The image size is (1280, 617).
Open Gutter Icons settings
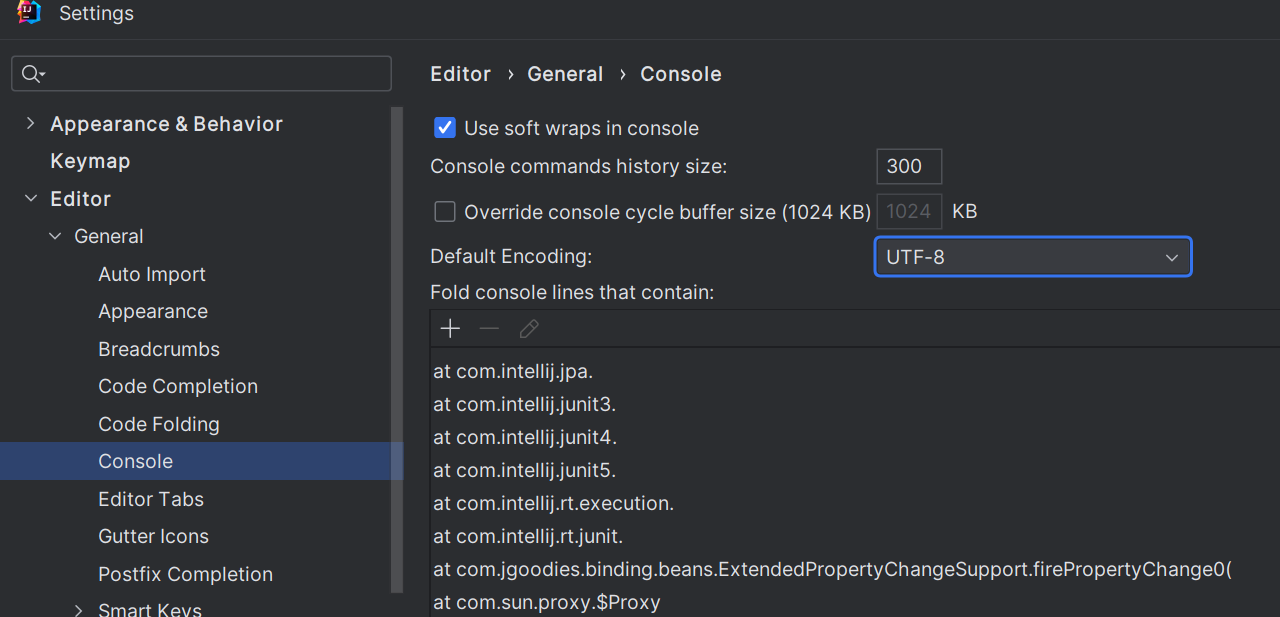154,536
